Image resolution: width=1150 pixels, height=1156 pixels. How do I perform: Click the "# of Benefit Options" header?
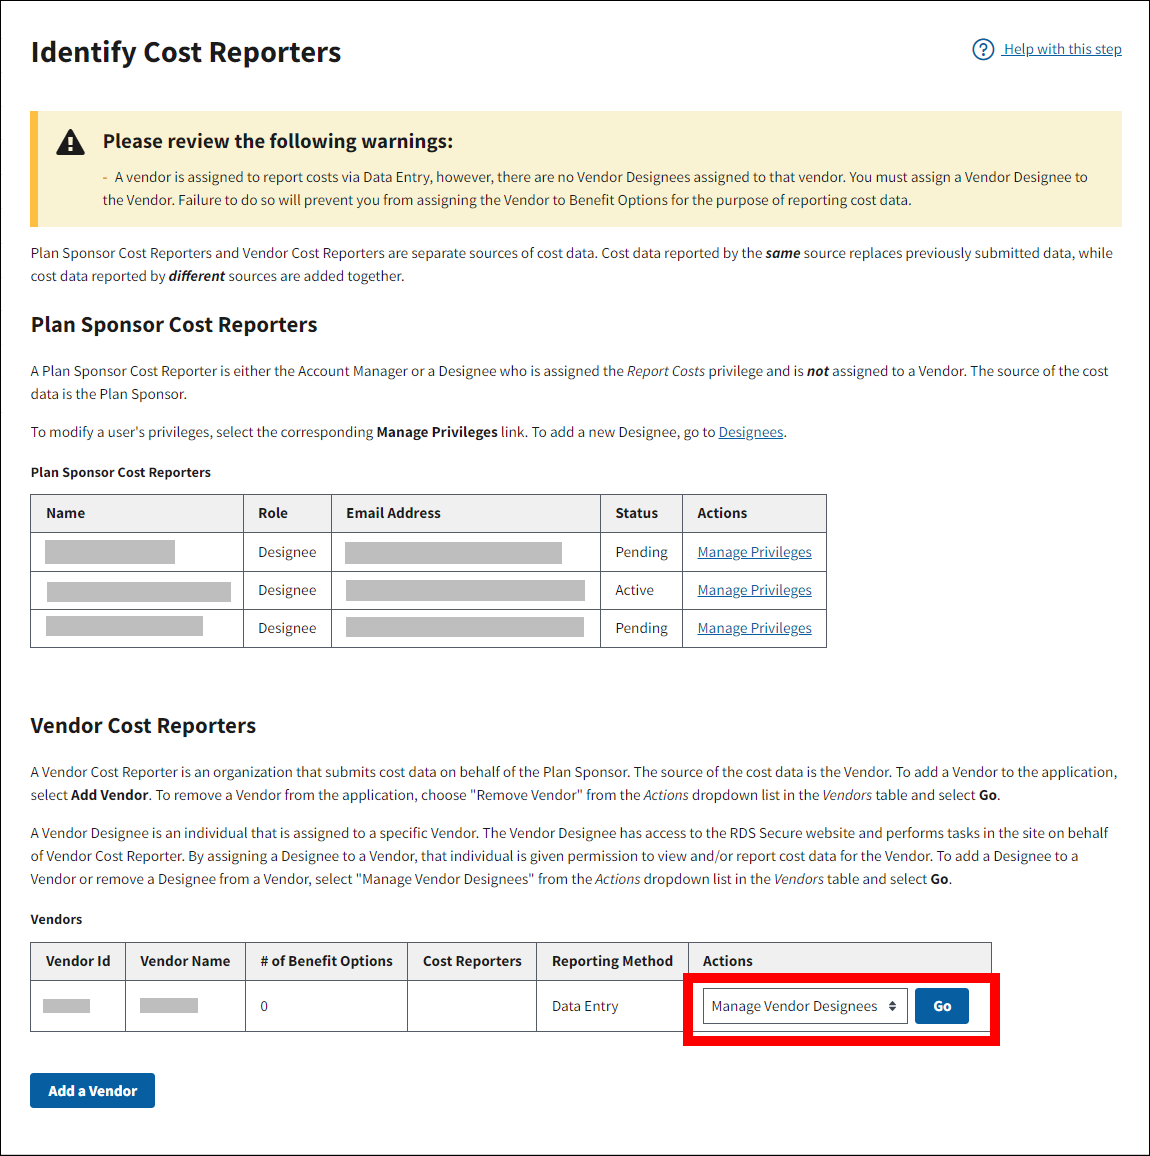(326, 961)
